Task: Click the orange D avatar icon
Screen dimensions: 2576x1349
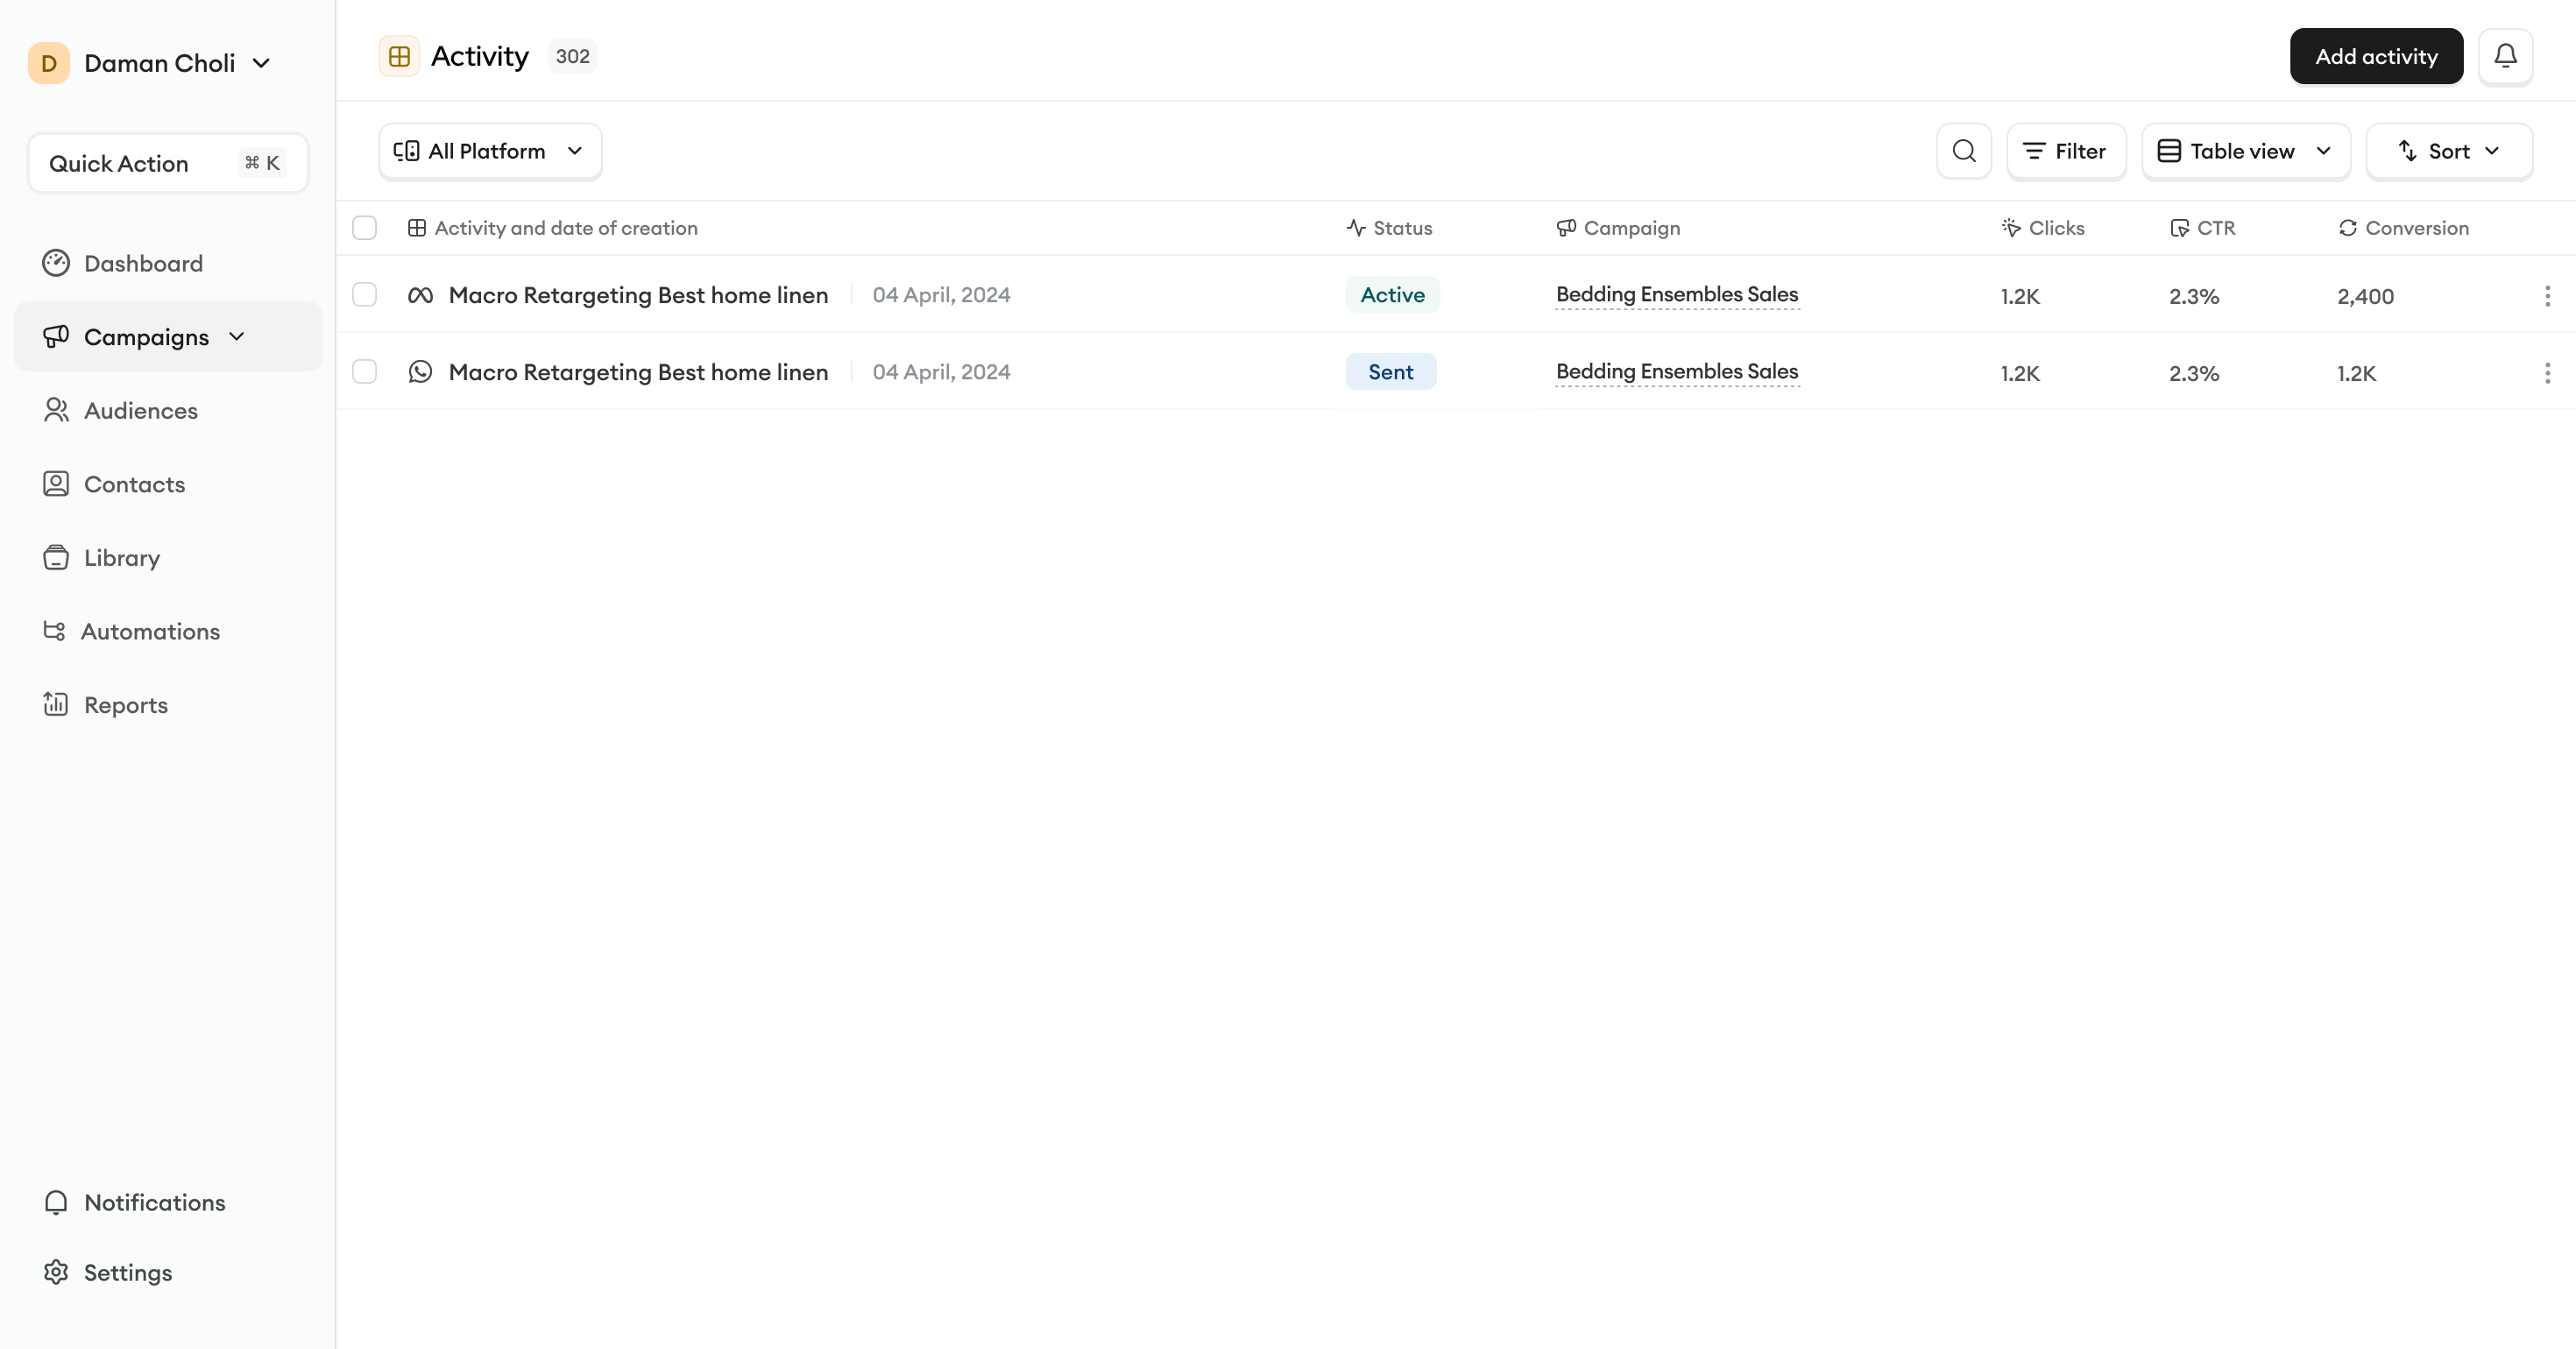Action: click(49, 63)
